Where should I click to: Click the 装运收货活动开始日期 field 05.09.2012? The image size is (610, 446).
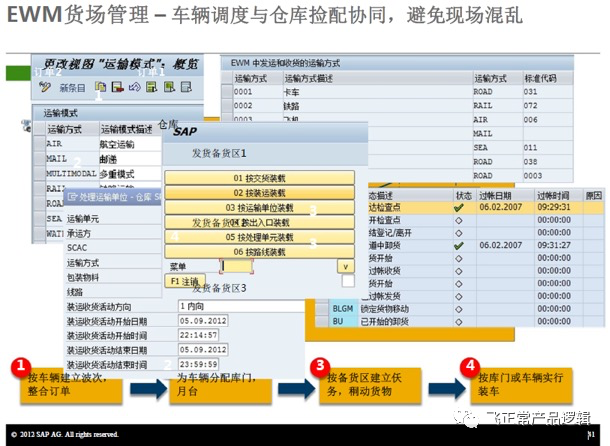tap(203, 321)
